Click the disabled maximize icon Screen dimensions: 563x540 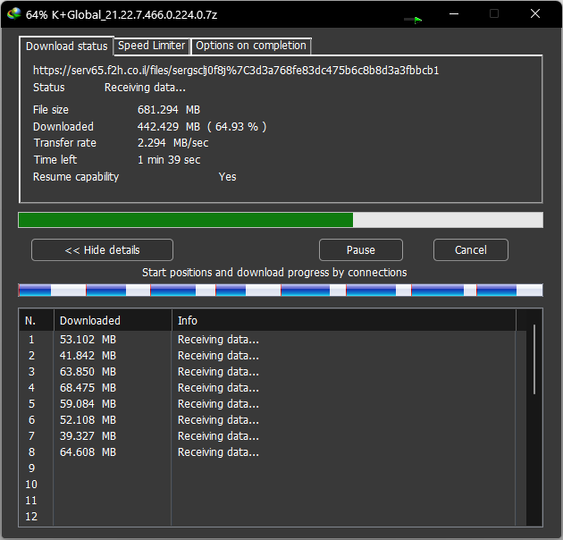point(494,14)
